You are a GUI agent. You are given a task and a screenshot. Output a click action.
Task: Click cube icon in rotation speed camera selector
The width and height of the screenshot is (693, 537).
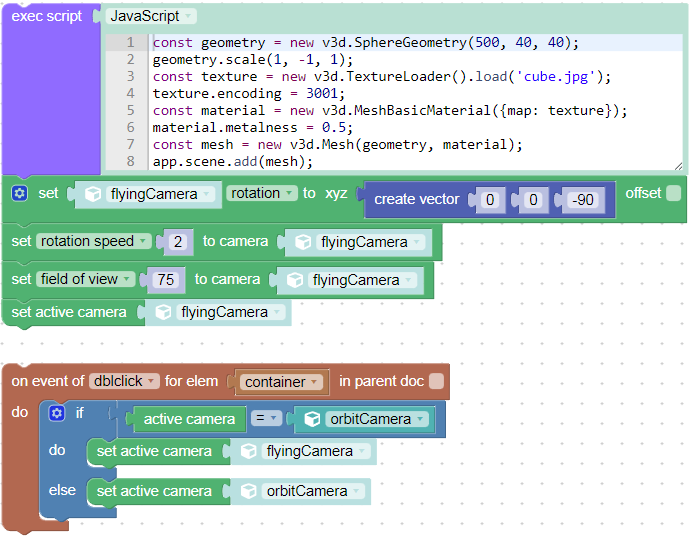(303, 242)
